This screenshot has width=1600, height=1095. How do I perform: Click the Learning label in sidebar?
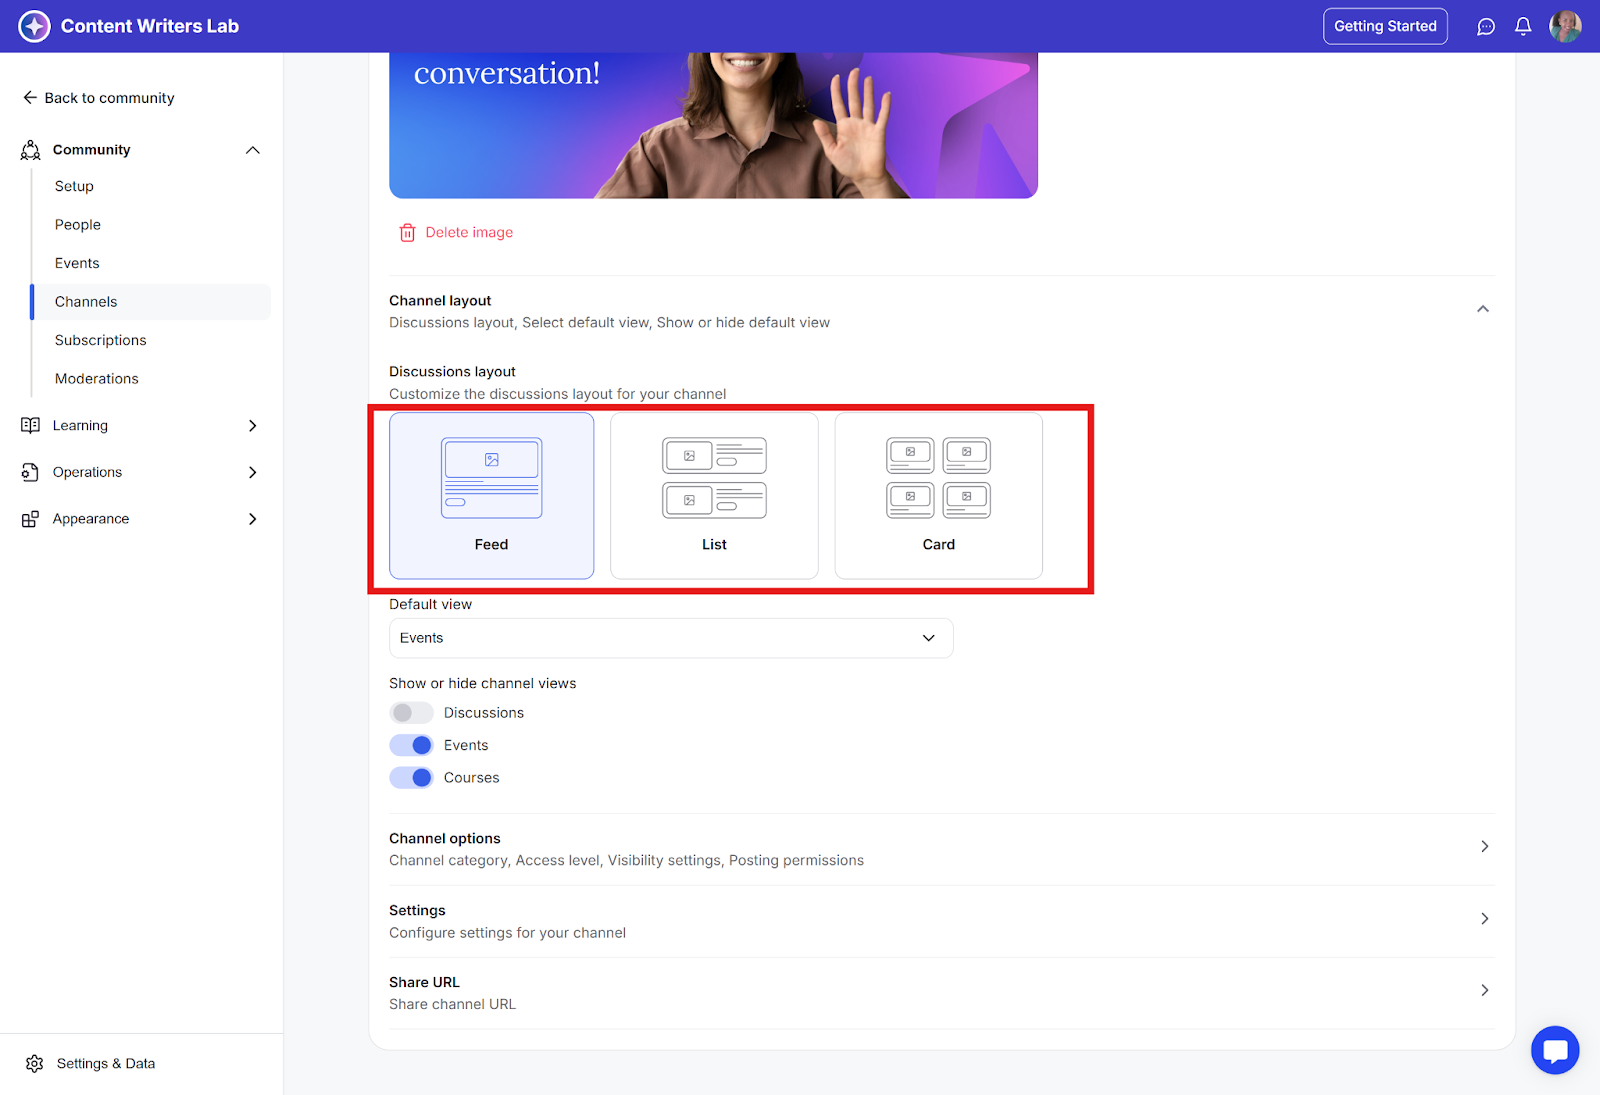[80, 426]
